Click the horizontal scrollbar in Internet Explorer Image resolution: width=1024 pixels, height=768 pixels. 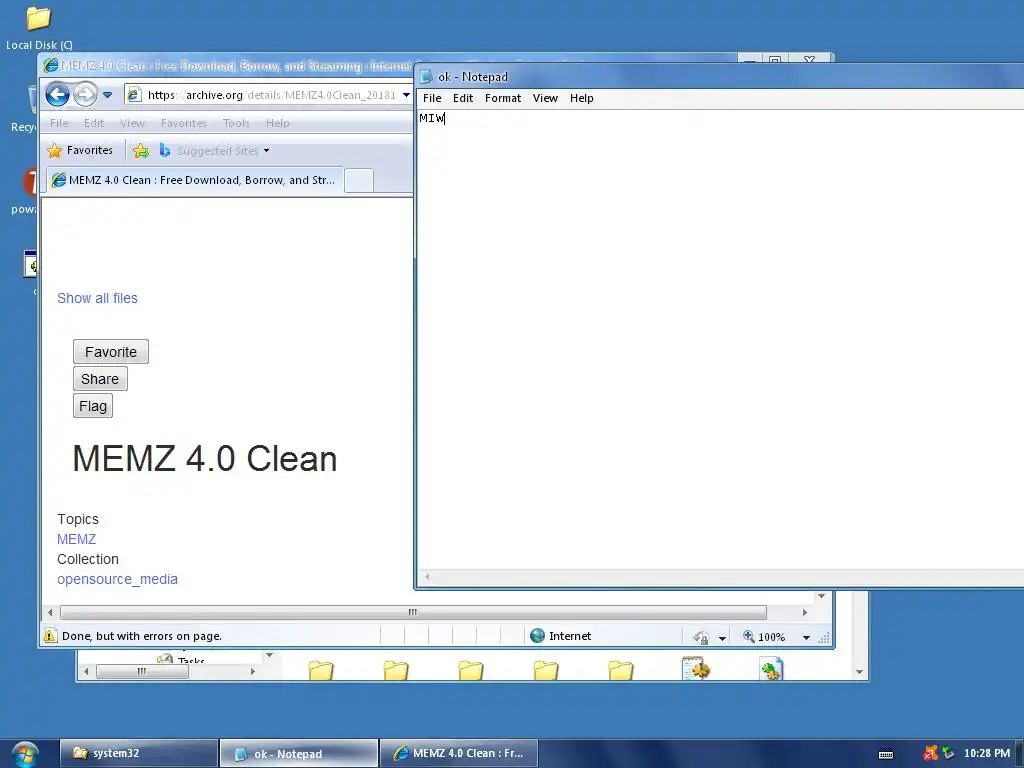pos(413,613)
